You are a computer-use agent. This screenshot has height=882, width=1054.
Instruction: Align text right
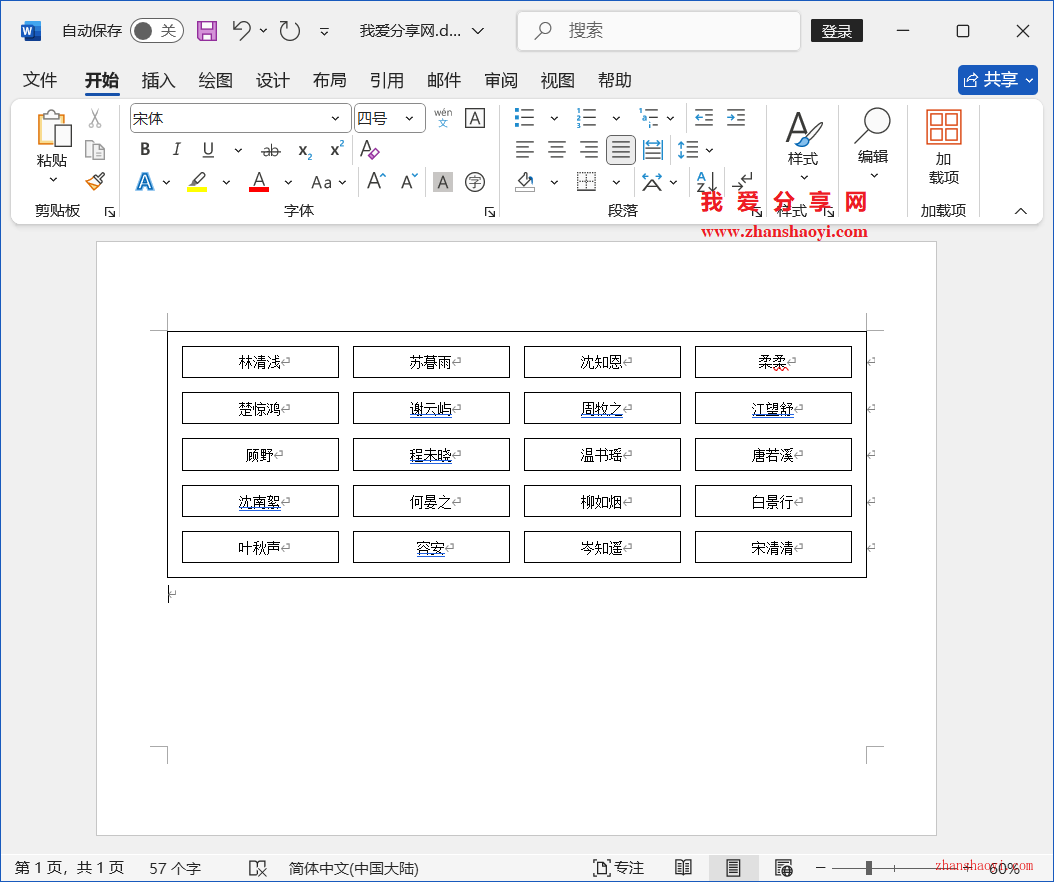click(x=589, y=149)
